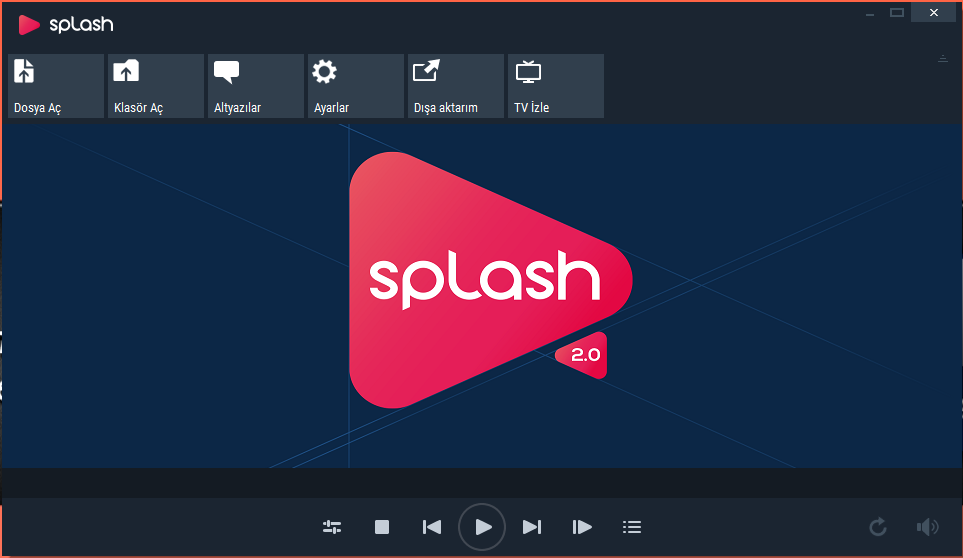Skip to the next track
Screen dimensions: 963x558
pos(532,527)
